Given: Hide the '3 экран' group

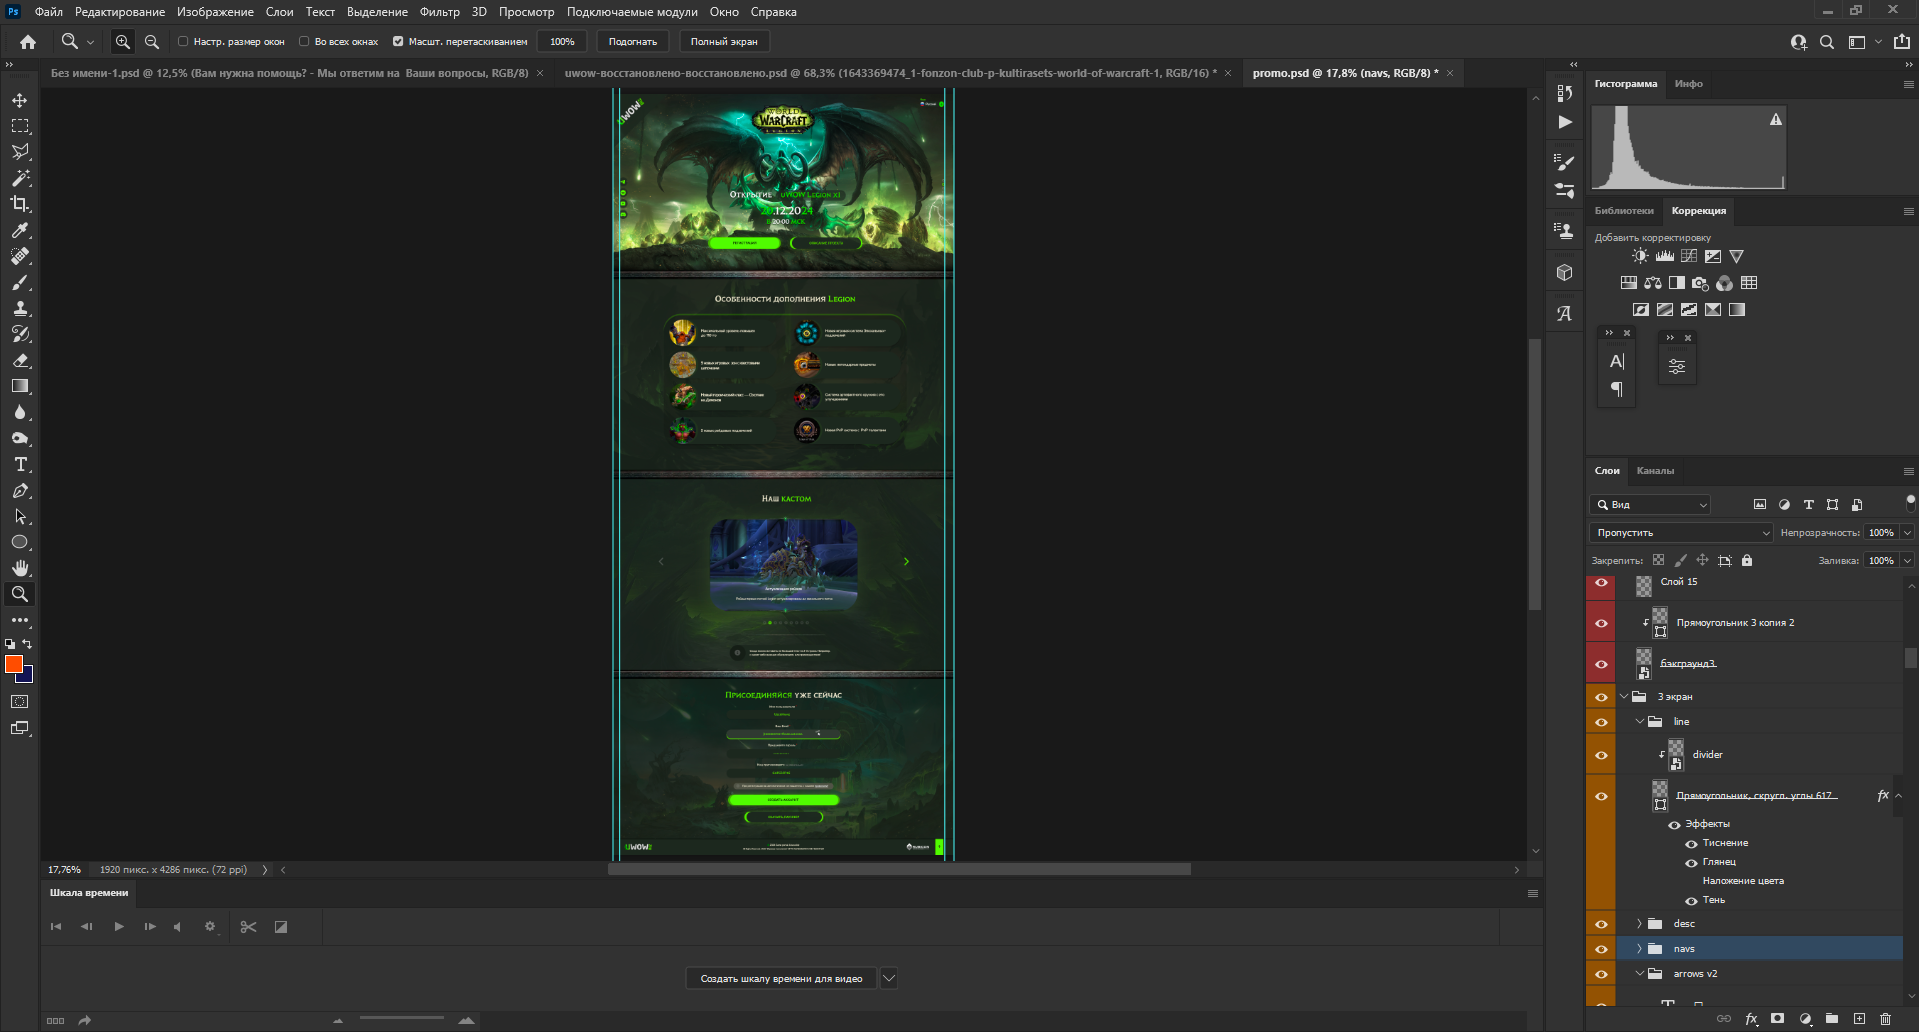Looking at the screenshot, I should tap(1601, 697).
